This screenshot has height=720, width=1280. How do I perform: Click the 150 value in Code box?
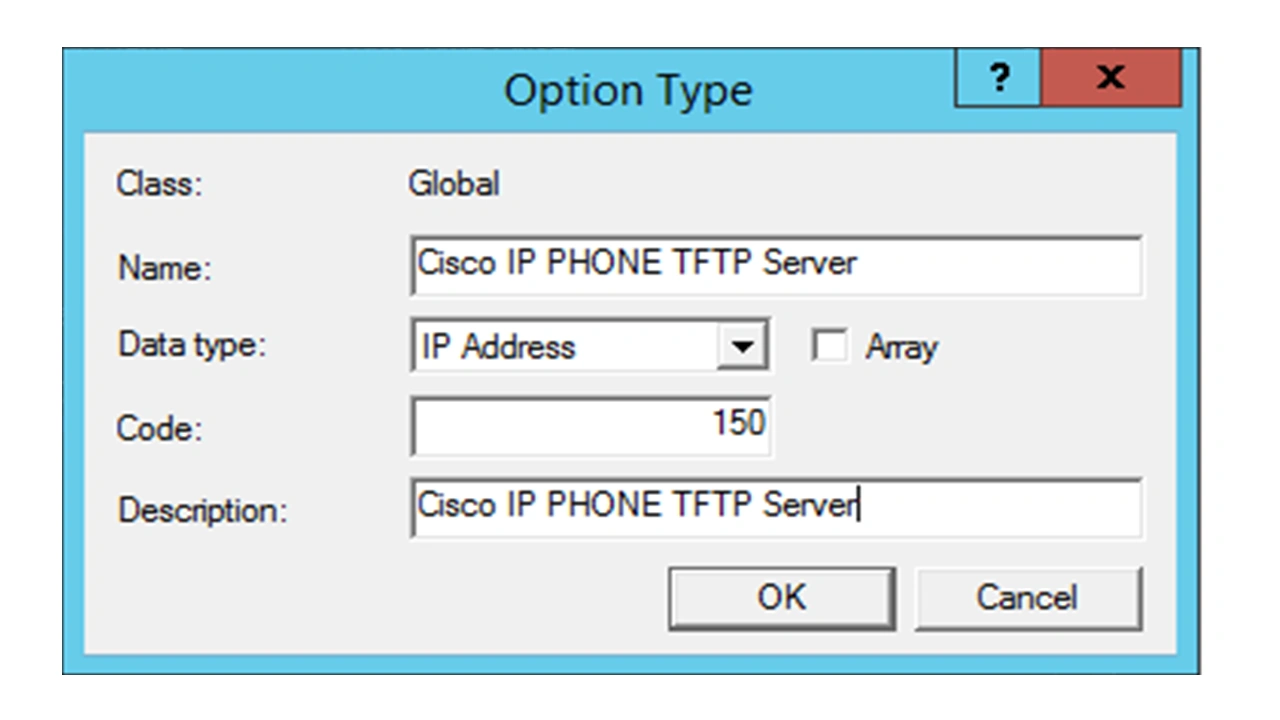point(738,423)
